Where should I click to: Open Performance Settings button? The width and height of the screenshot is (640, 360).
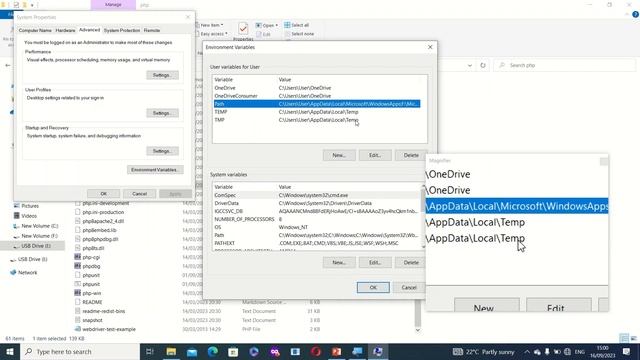(162, 75)
